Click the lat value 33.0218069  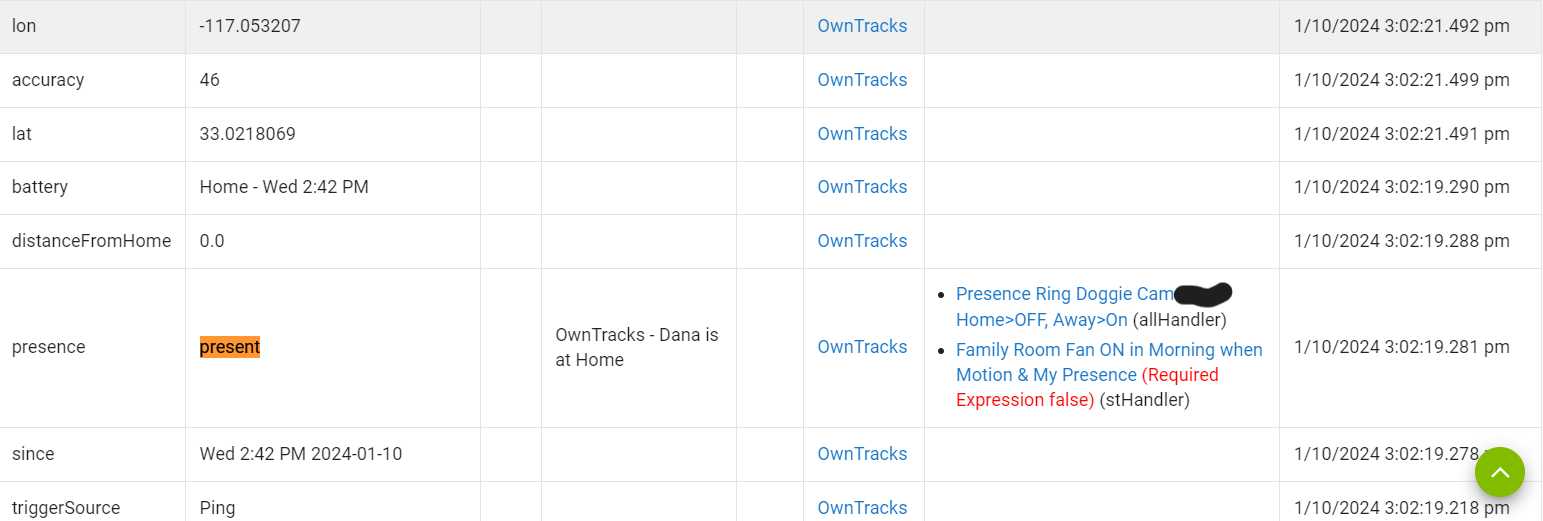[248, 134]
